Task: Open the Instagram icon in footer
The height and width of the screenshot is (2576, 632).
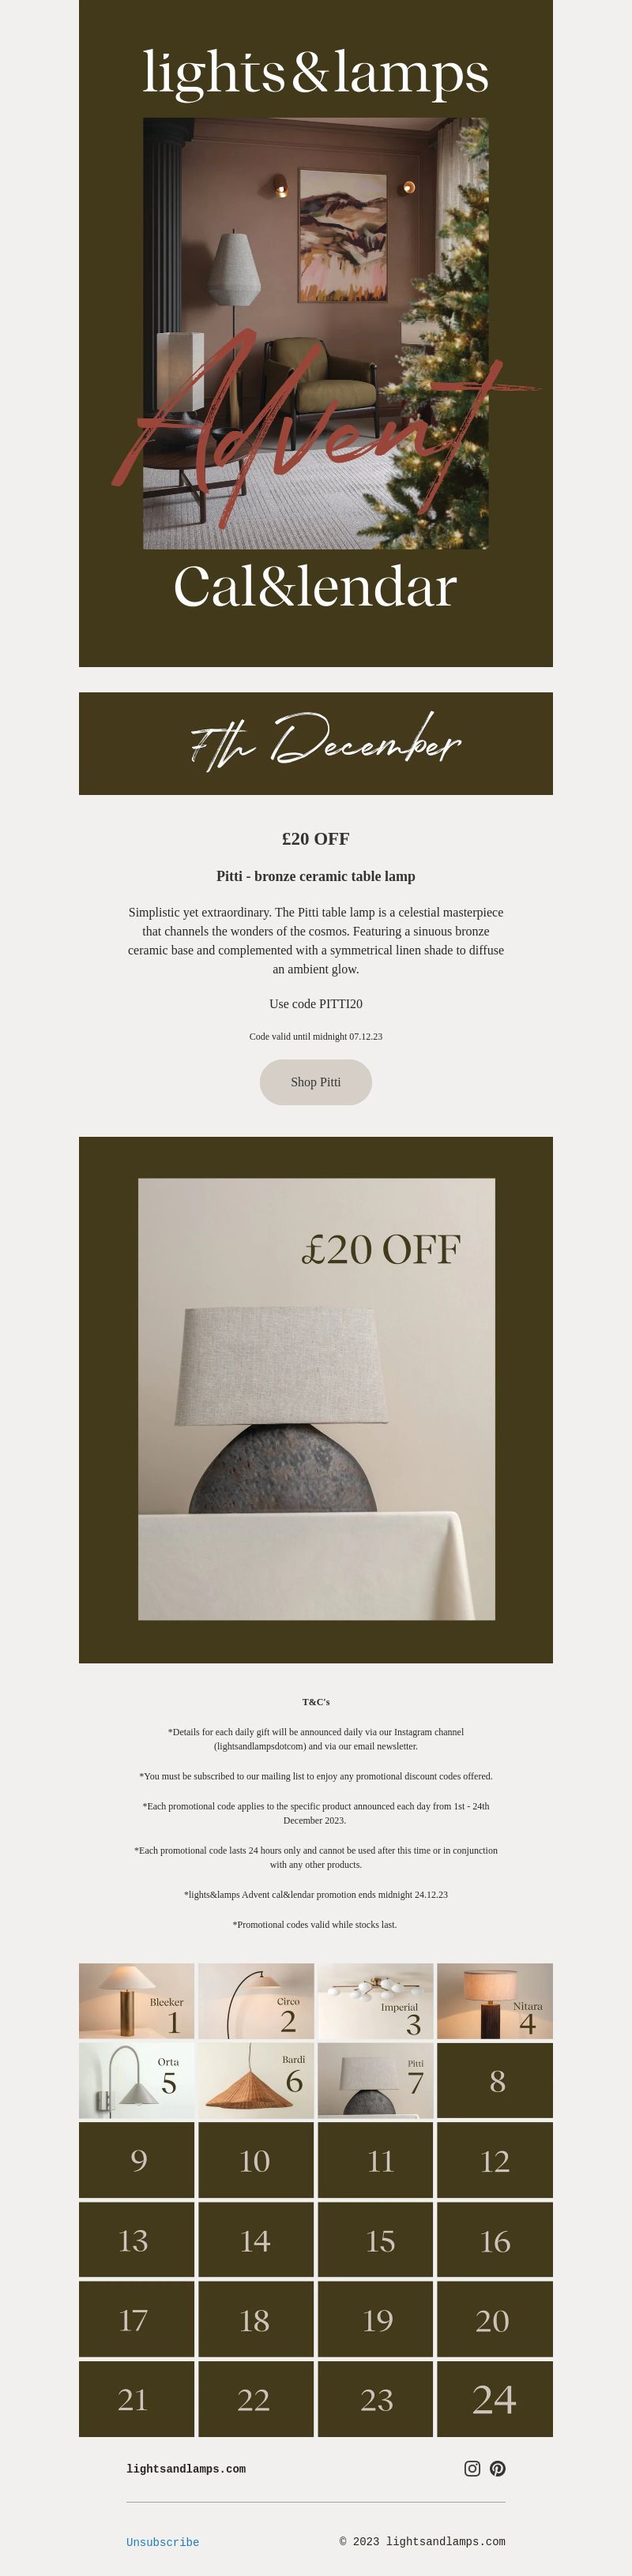Action: (472, 2468)
